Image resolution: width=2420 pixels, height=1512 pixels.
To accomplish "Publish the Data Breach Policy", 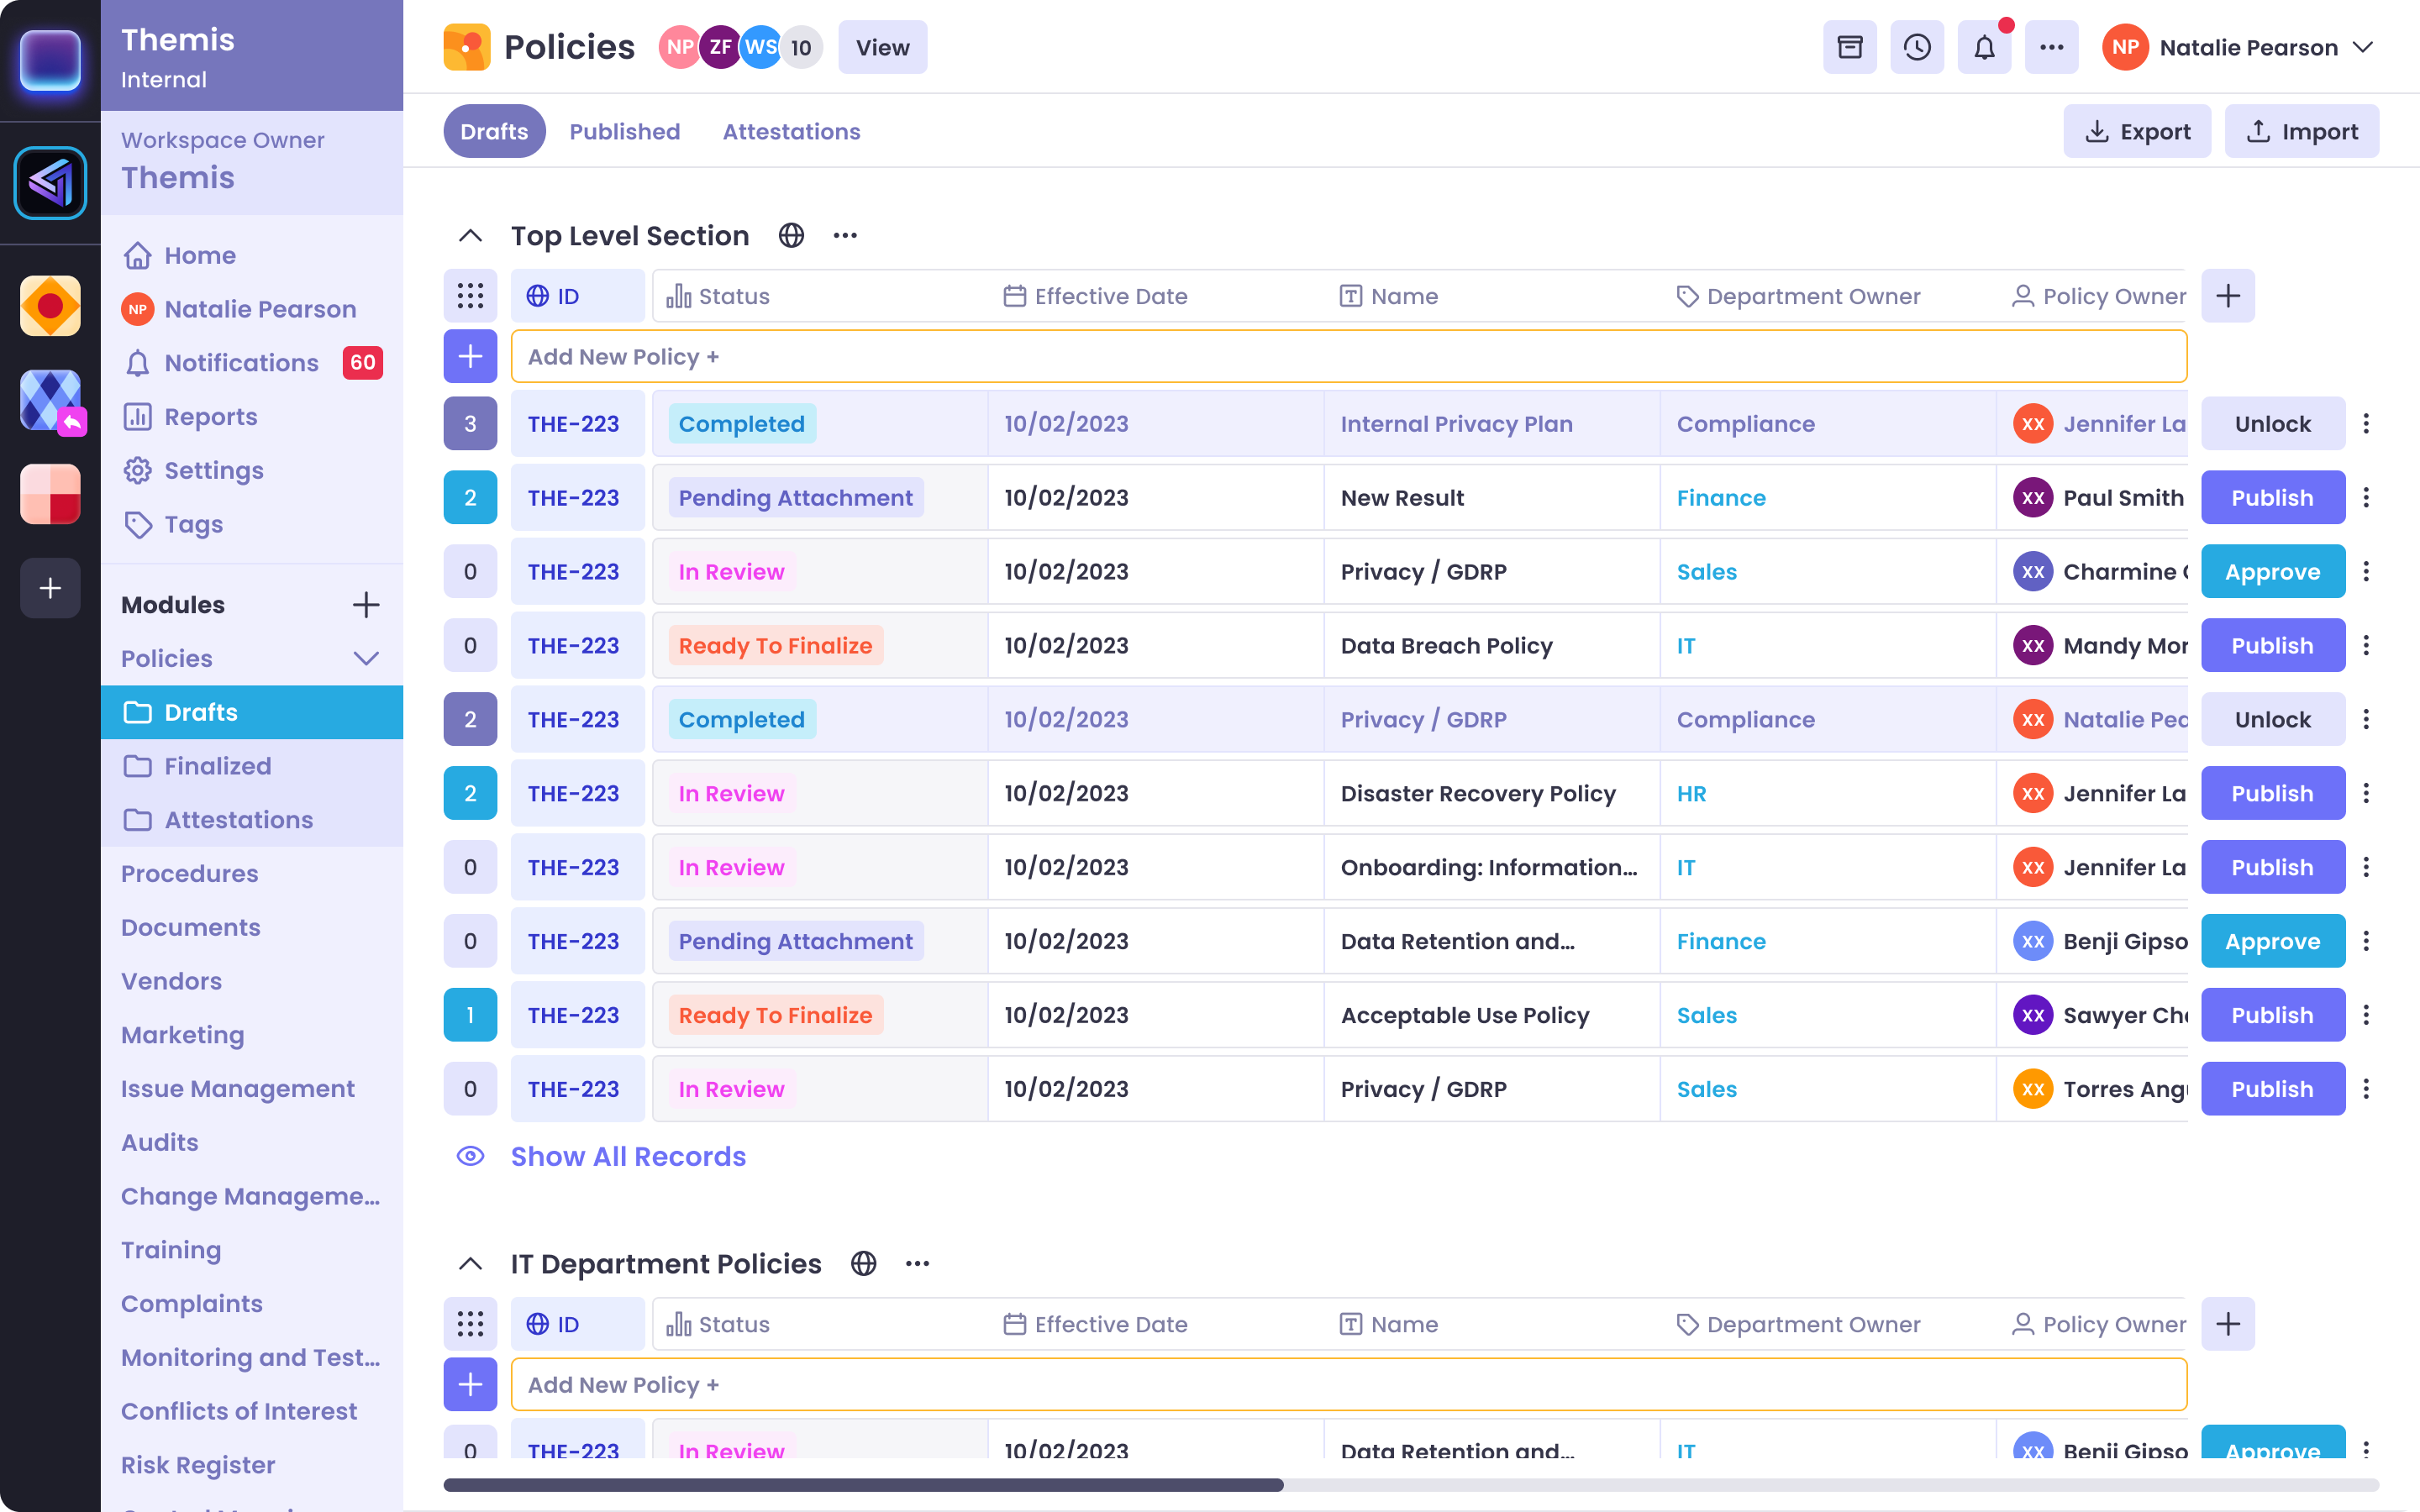I will coord(2272,645).
